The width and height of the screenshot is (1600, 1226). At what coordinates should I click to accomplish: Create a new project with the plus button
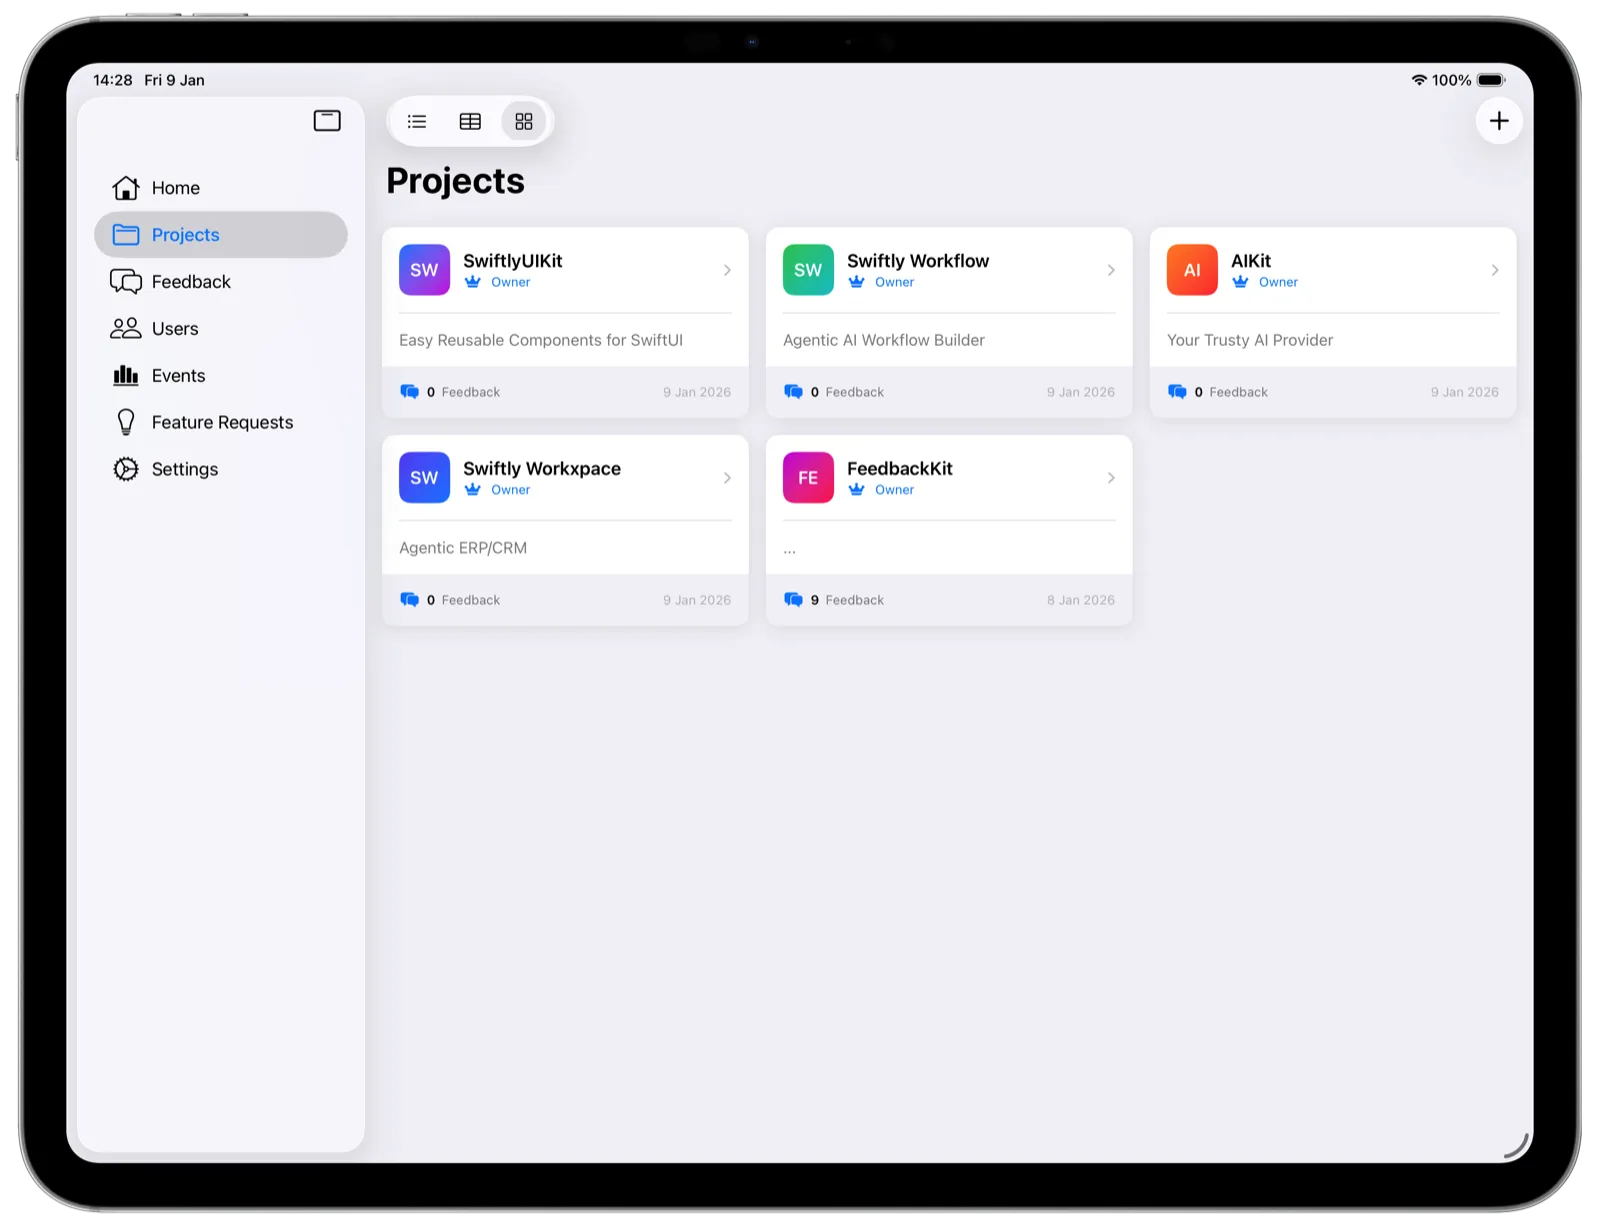[1499, 120]
